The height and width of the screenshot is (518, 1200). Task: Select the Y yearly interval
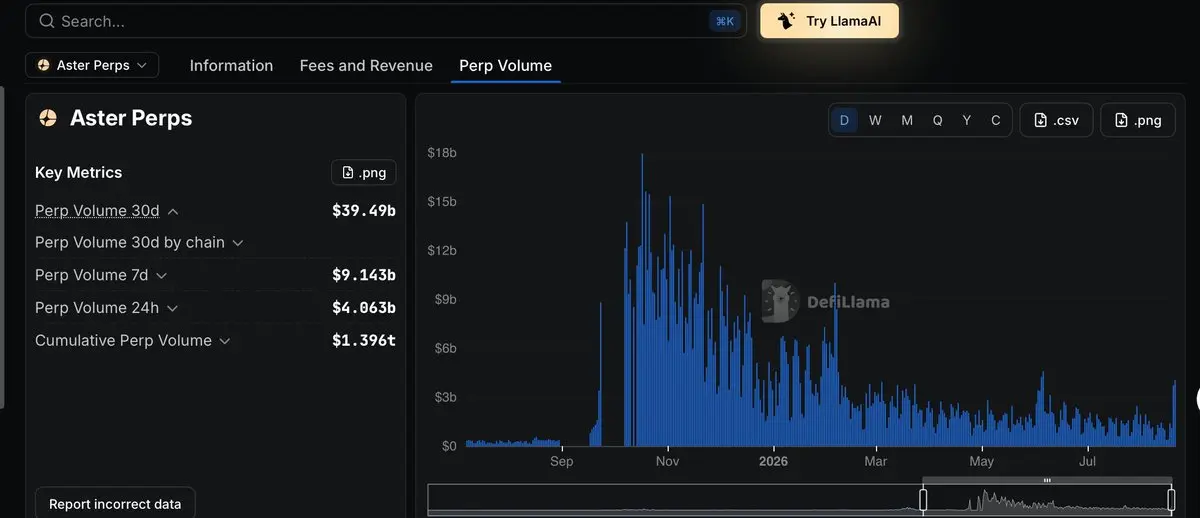967,120
